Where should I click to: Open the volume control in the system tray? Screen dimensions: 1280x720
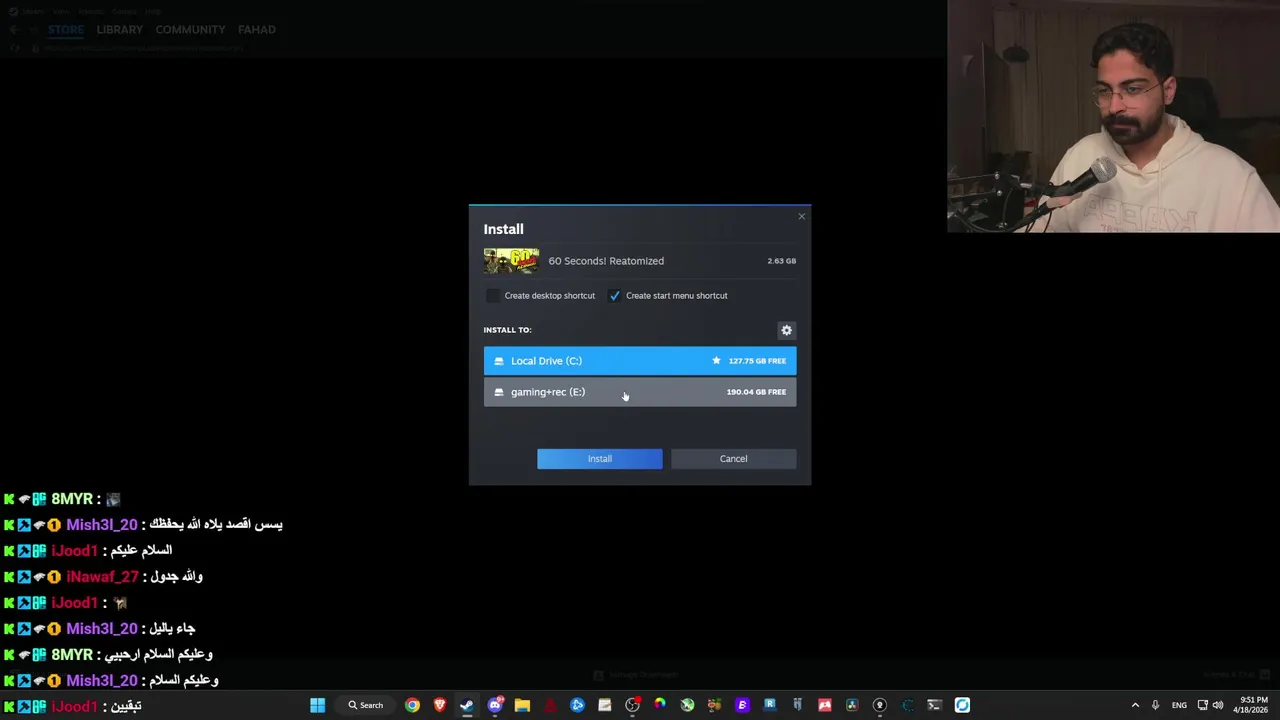click(x=1218, y=705)
